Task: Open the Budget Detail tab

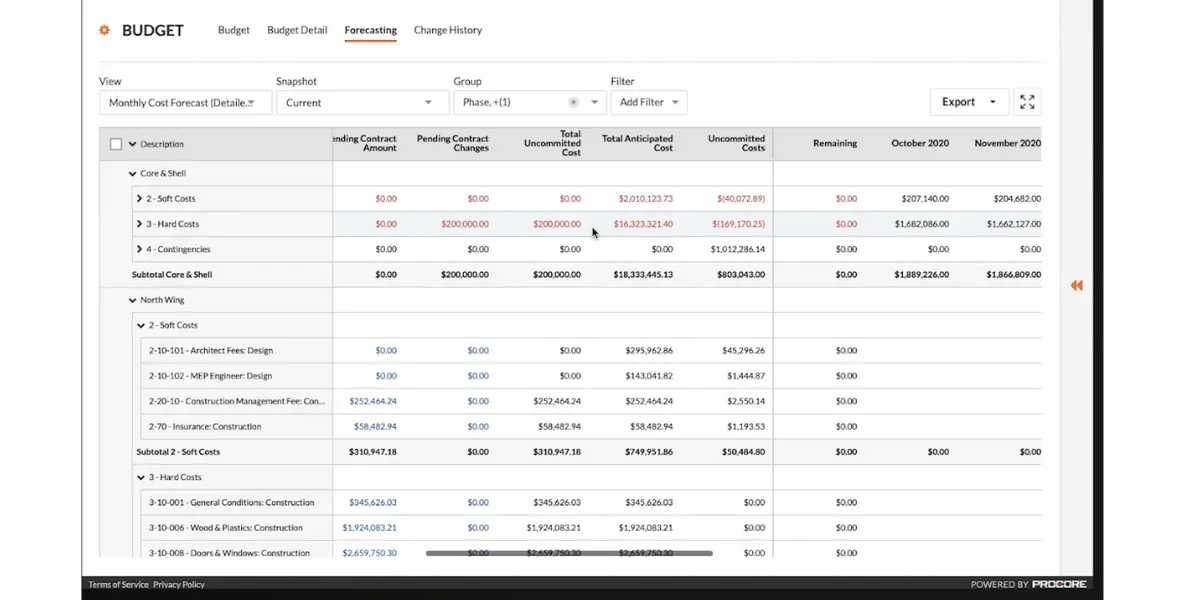Action: pyautogui.click(x=297, y=30)
